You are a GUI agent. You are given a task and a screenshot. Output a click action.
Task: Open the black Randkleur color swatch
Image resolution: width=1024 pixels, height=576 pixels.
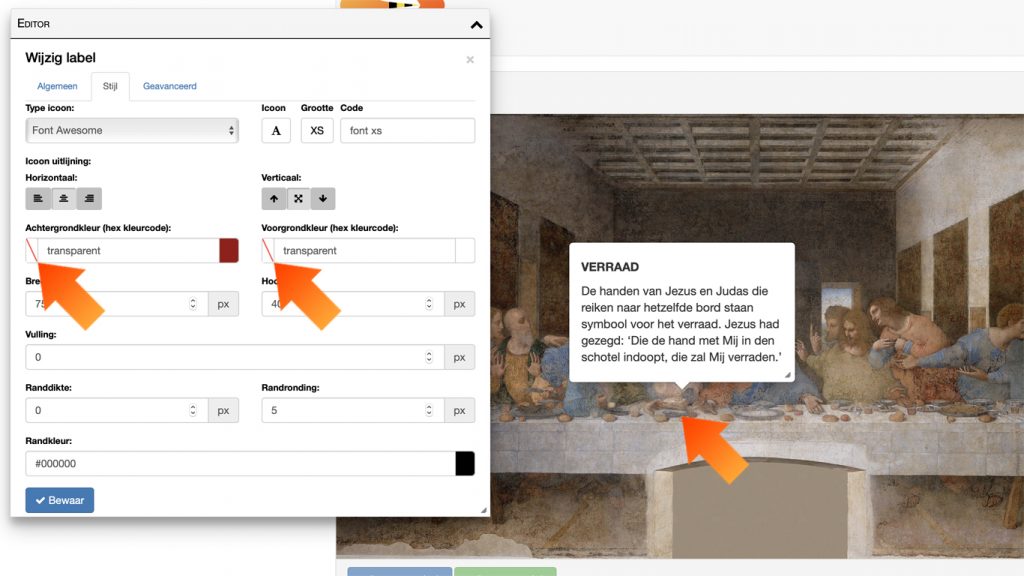(465, 464)
